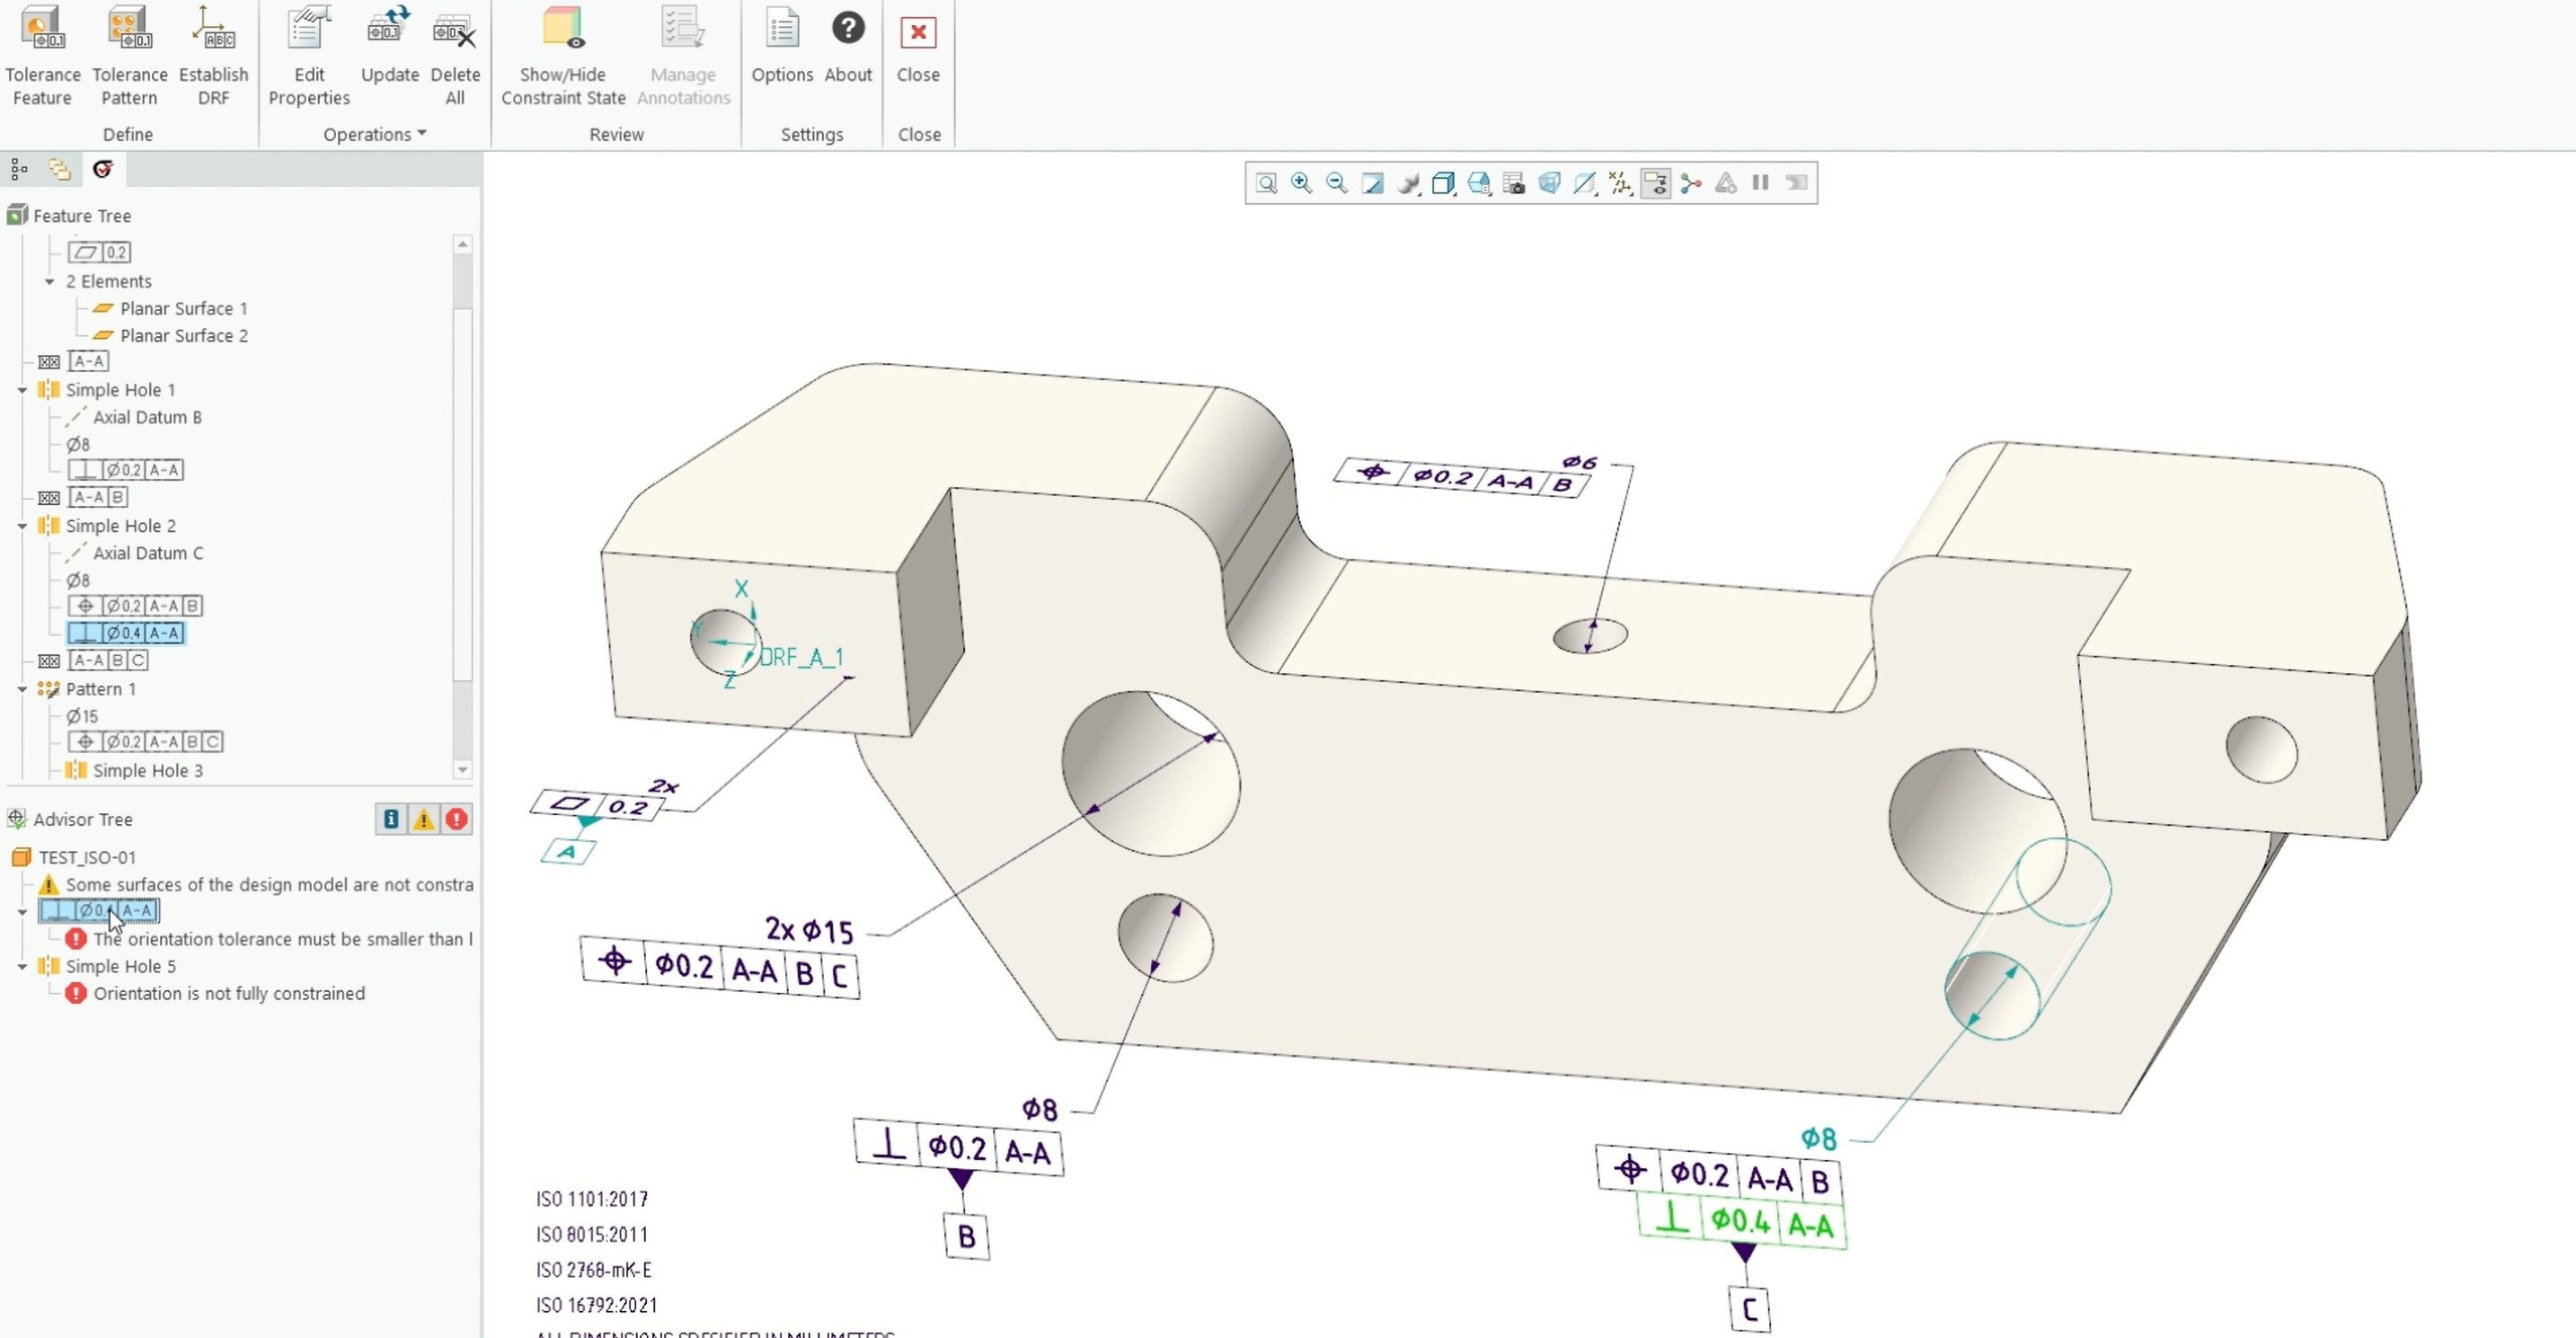Screen dimensions: 2576x1338
Task: Toggle the error filter in Advisor Tree
Action: click(x=457, y=819)
